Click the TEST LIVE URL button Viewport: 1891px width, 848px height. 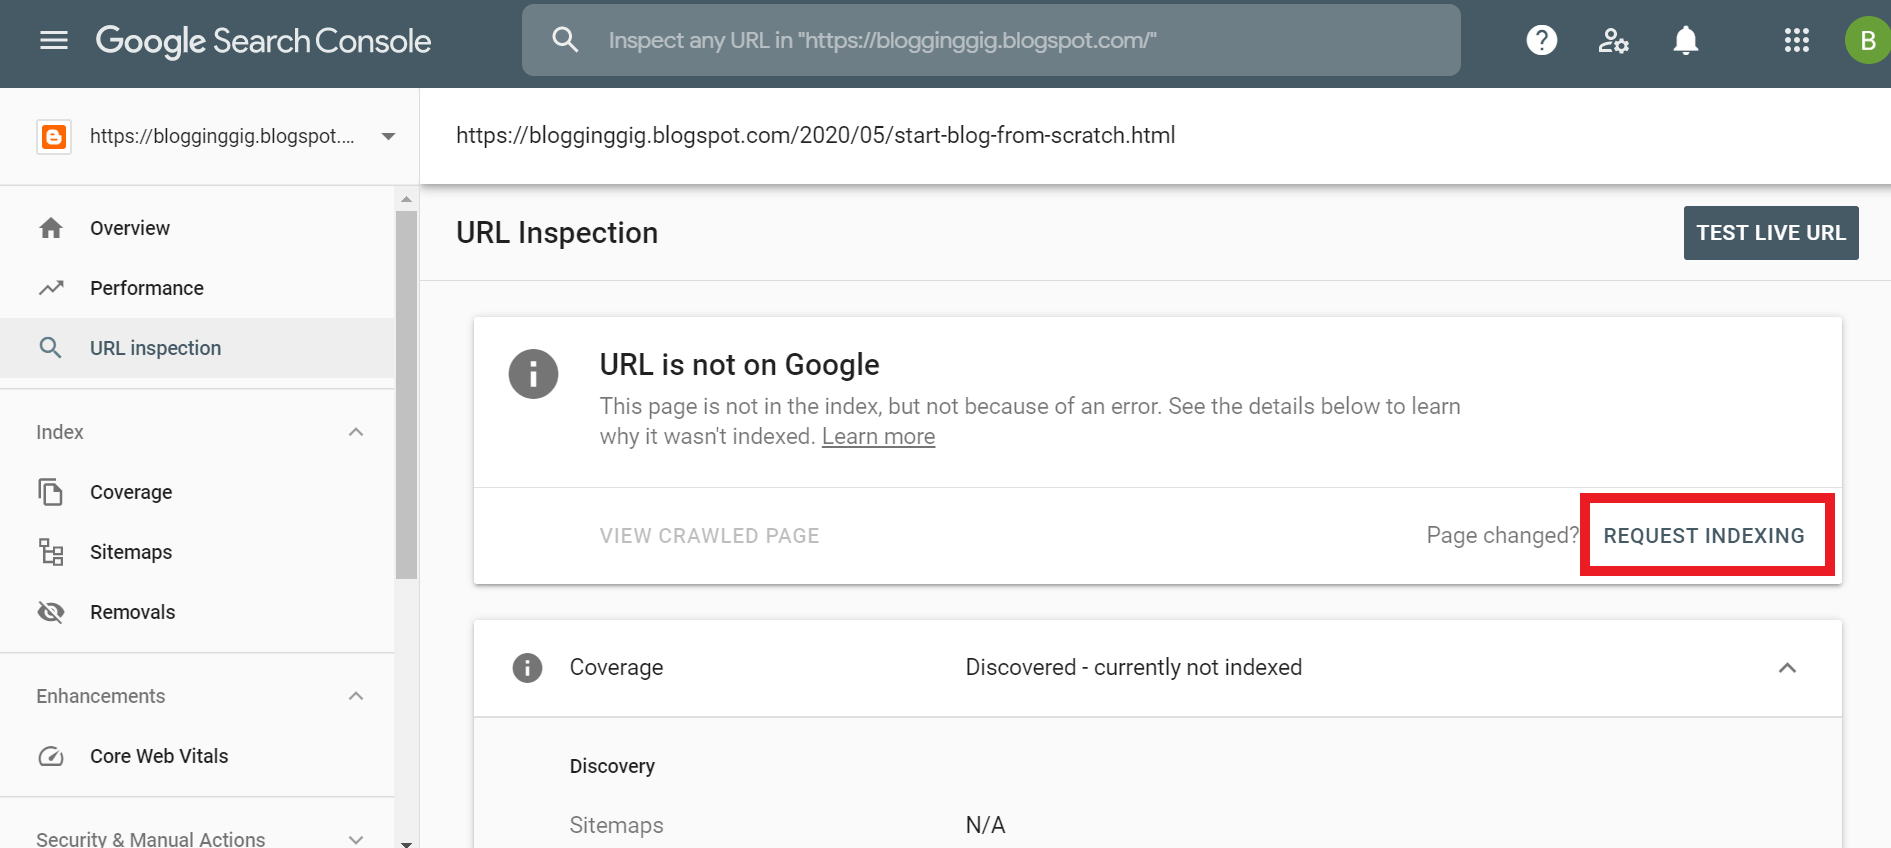tap(1771, 233)
